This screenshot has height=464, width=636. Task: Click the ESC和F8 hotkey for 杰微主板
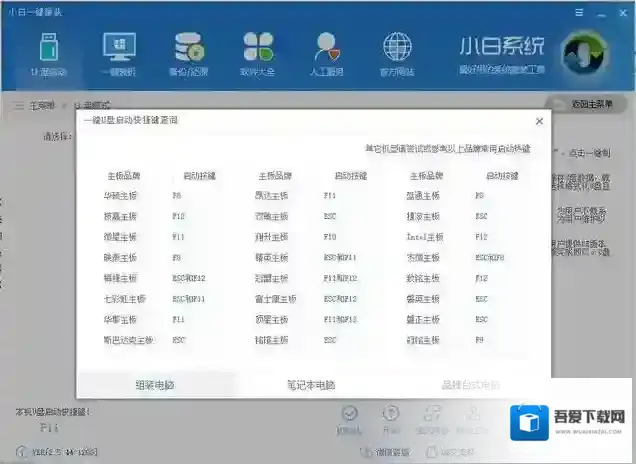coord(490,258)
